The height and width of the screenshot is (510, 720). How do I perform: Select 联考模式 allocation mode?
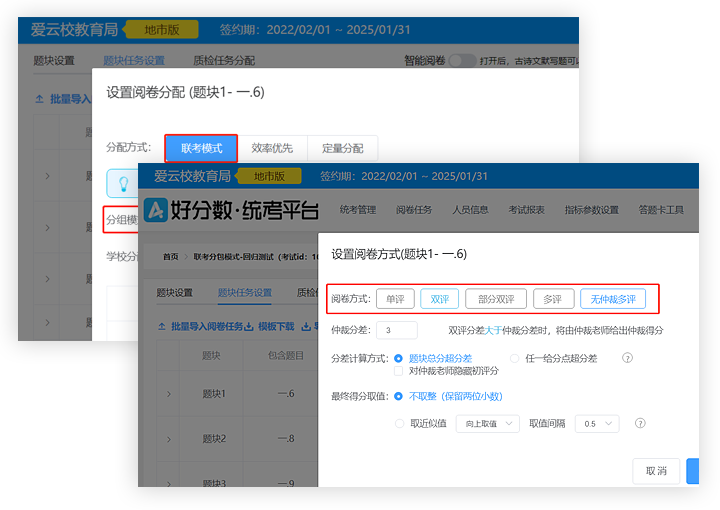(201, 148)
